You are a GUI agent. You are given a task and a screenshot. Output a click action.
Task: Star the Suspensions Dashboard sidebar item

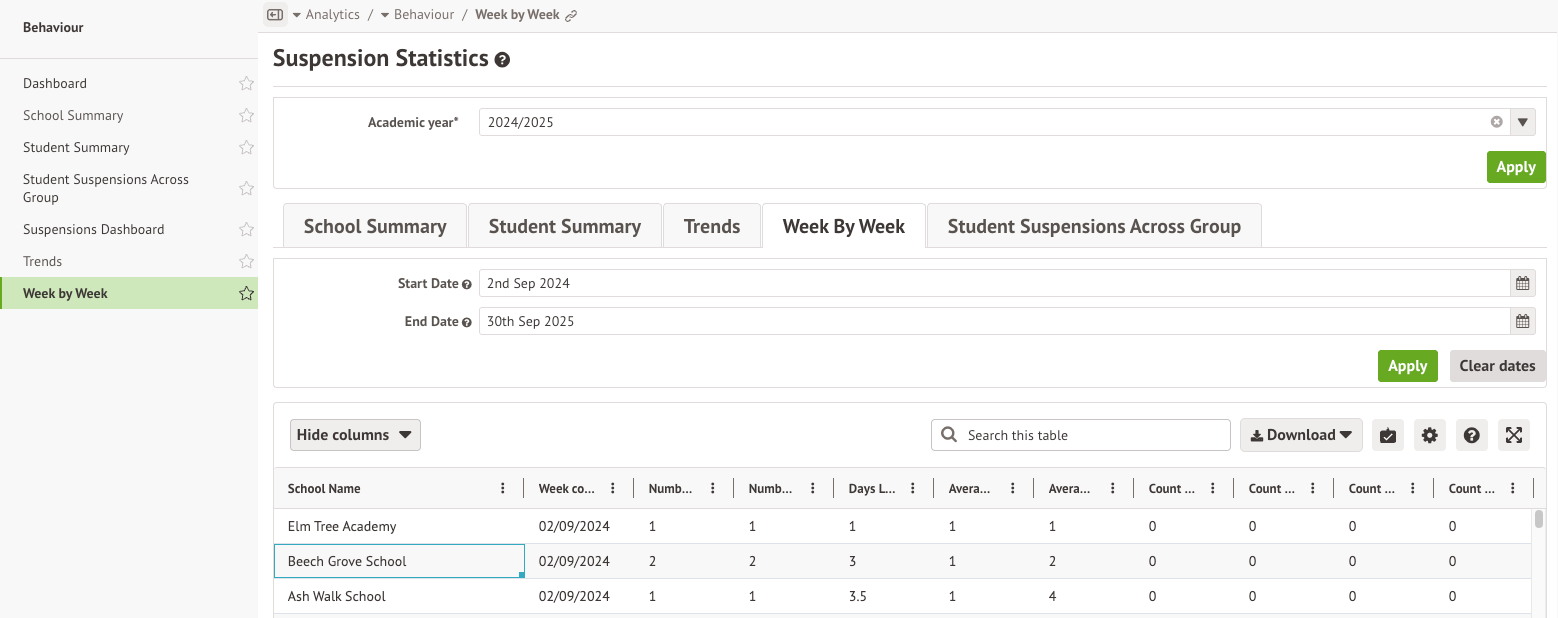pos(246,230)
